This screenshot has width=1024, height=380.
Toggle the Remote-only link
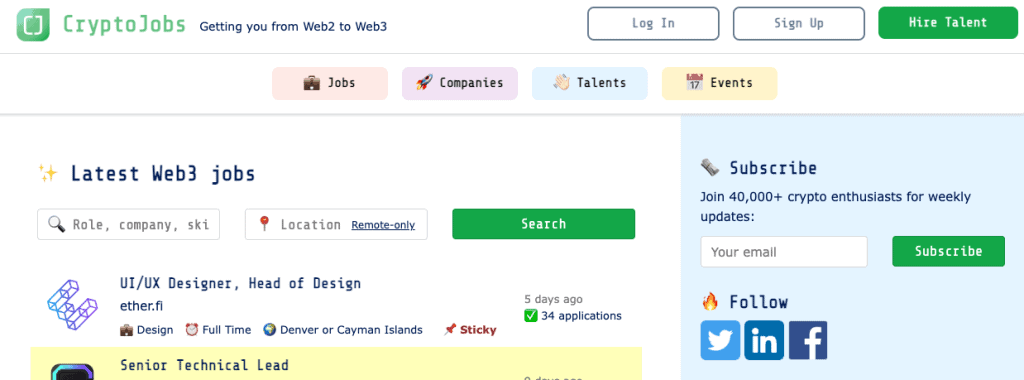[383, 225]
